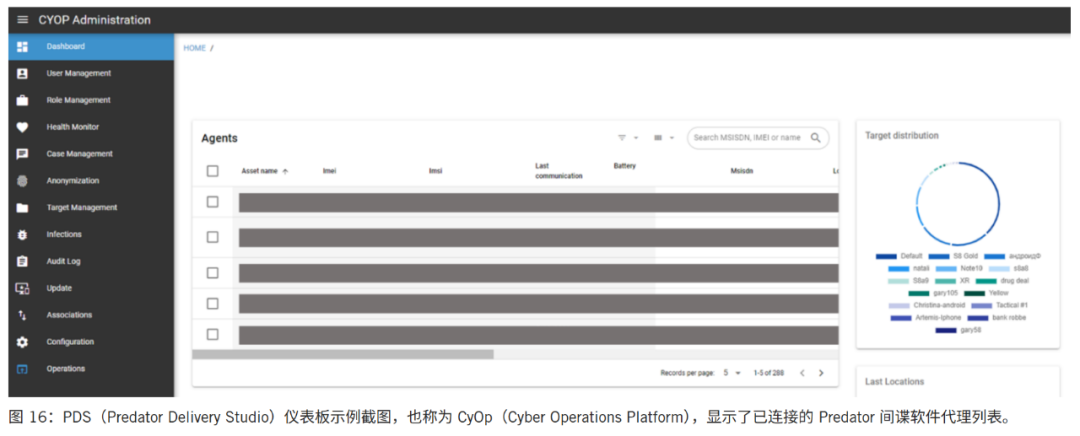Click the Last Locations panel heading
The width and height of the screenshot is (1080, 436).
(895, 382)
